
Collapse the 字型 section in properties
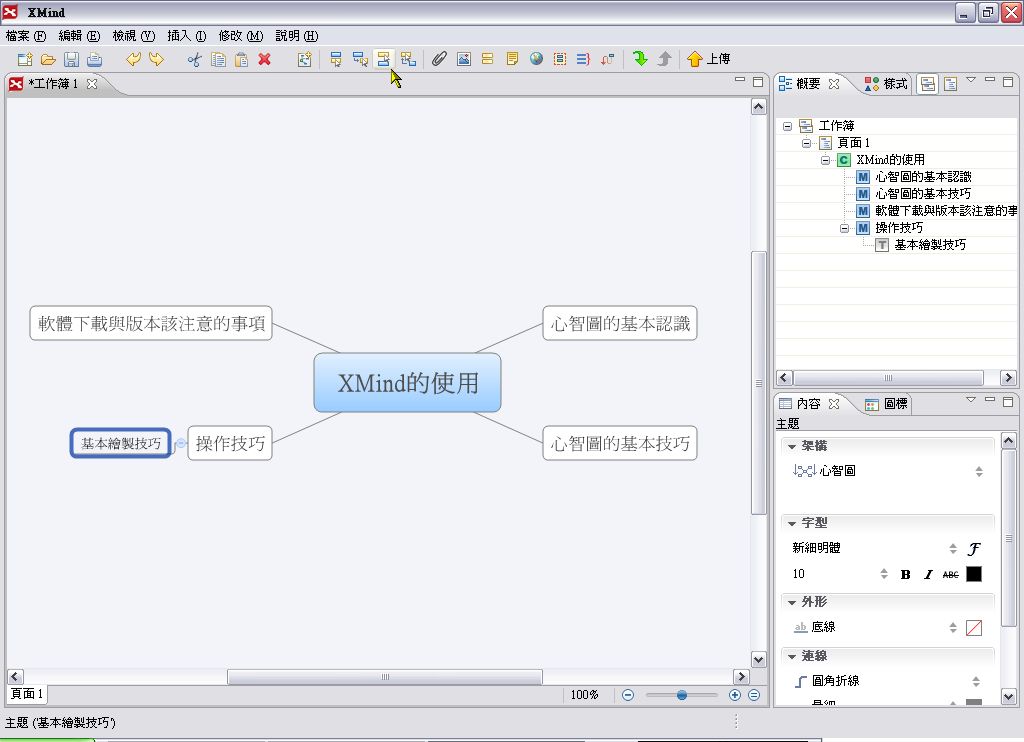[792, 524]
